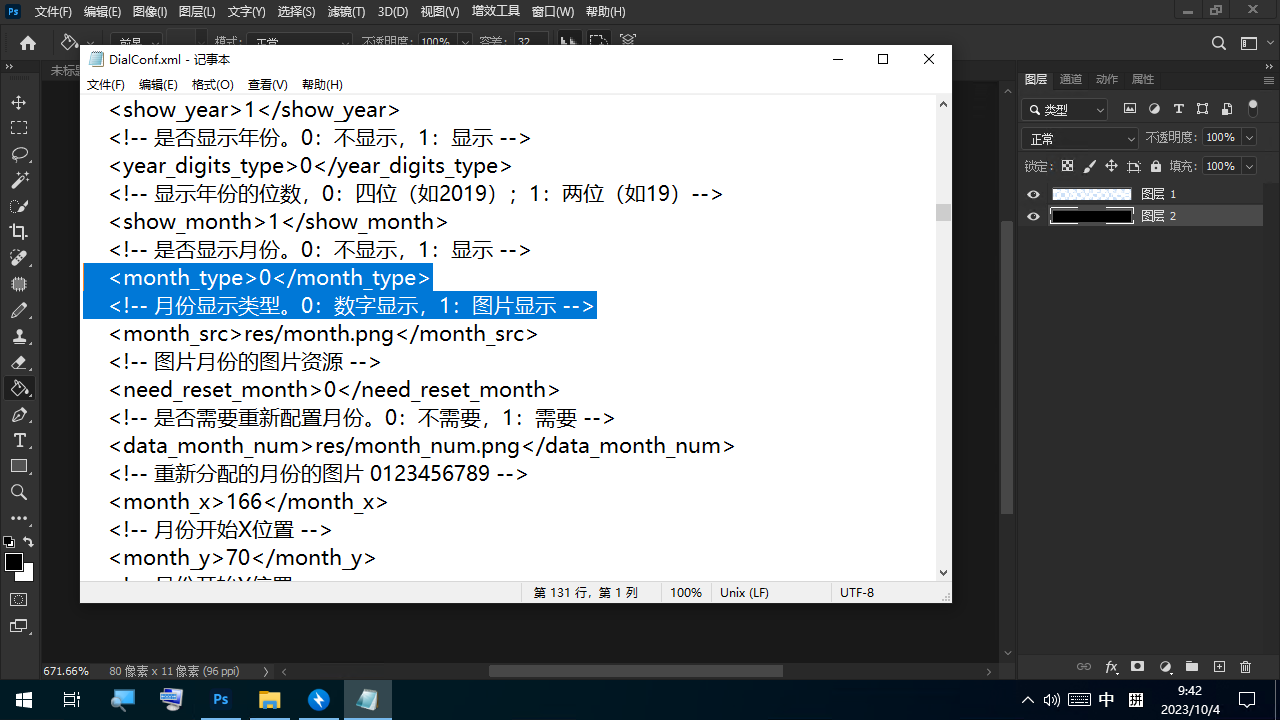Pick the Magic Wand tool
The height and width of the screenshot is (720, 1280).
19,181
